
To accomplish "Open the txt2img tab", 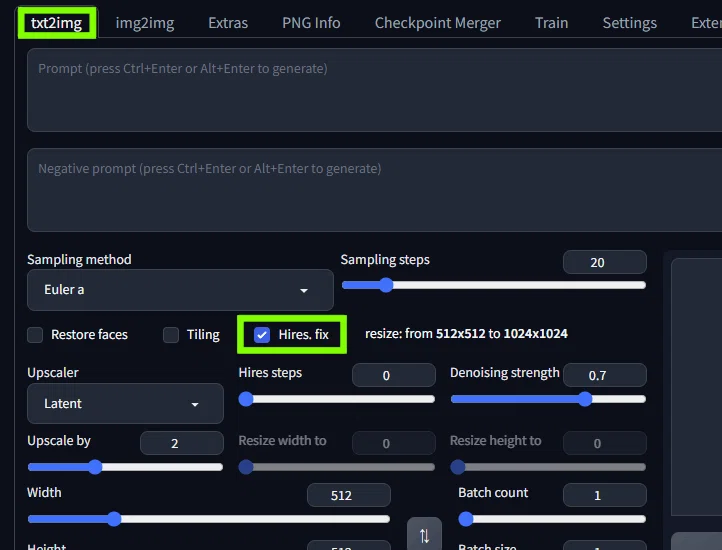I will tap(57, 23).
